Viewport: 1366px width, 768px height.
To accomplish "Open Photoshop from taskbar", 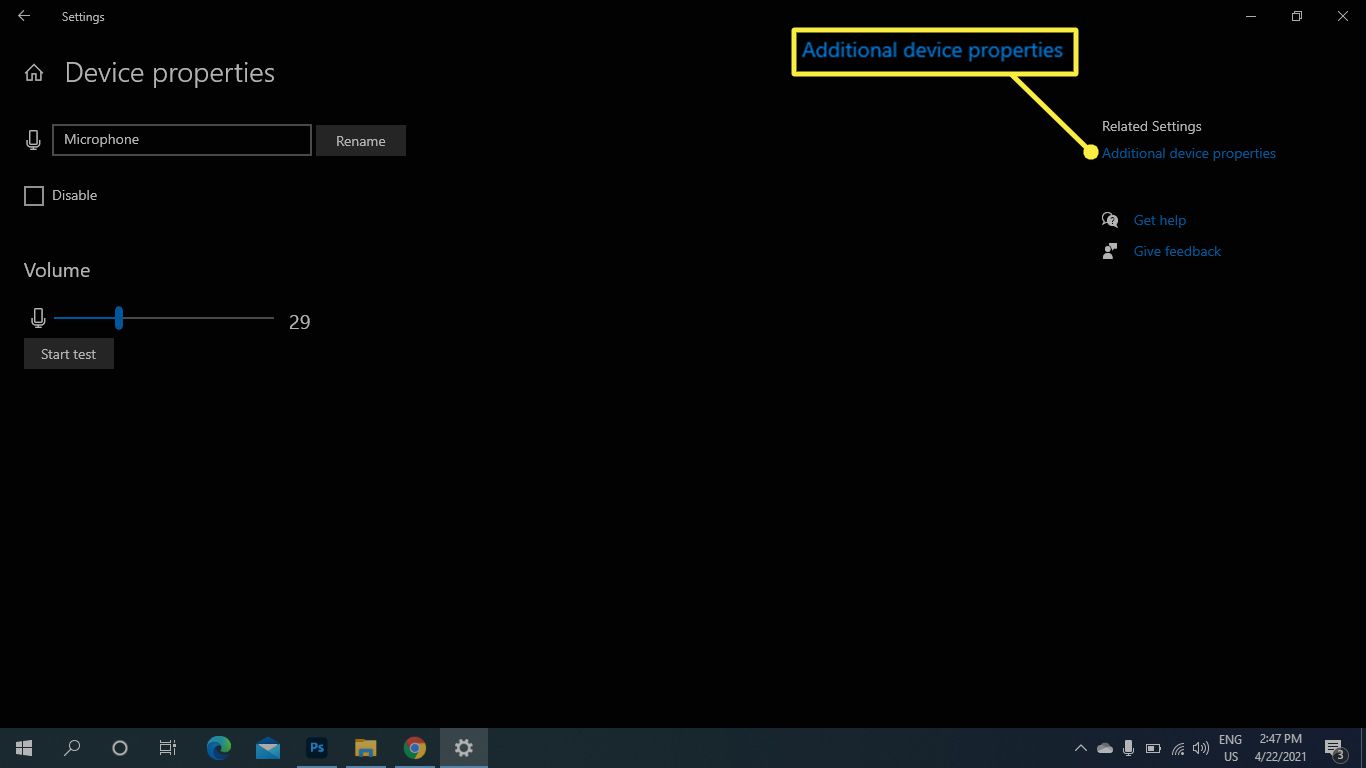I will [x=317, y=748].
